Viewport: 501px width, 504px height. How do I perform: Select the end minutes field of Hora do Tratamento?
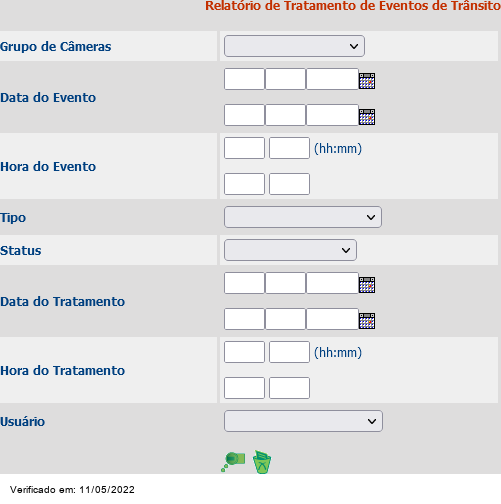289,388
